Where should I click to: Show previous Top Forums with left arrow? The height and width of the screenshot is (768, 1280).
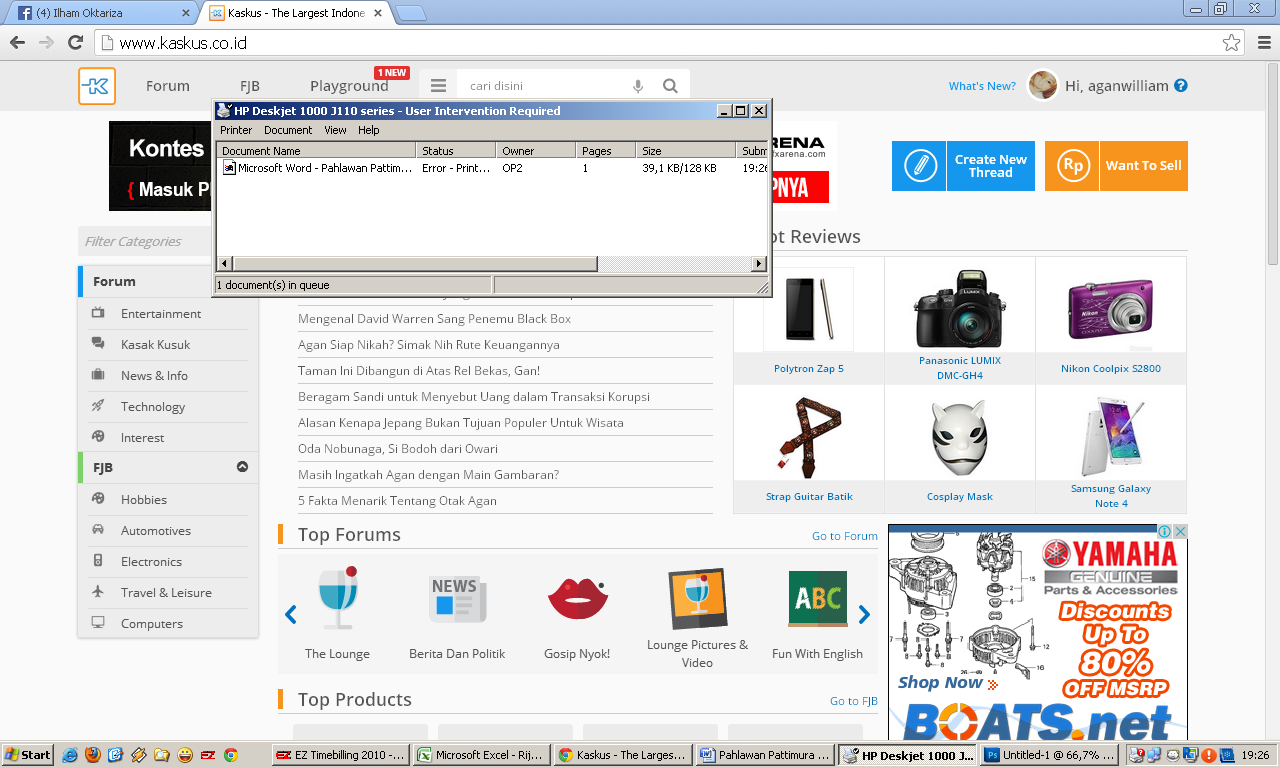pos(291,615)
